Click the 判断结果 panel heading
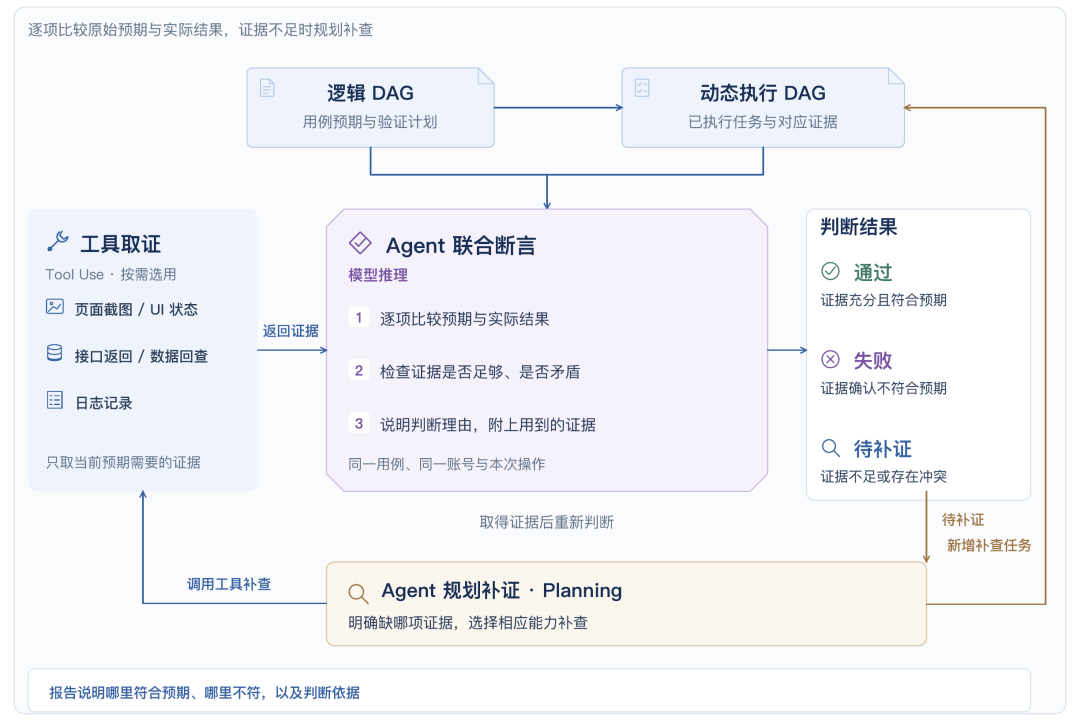This screenshot has height=721, width=1080. pos(859,227)
